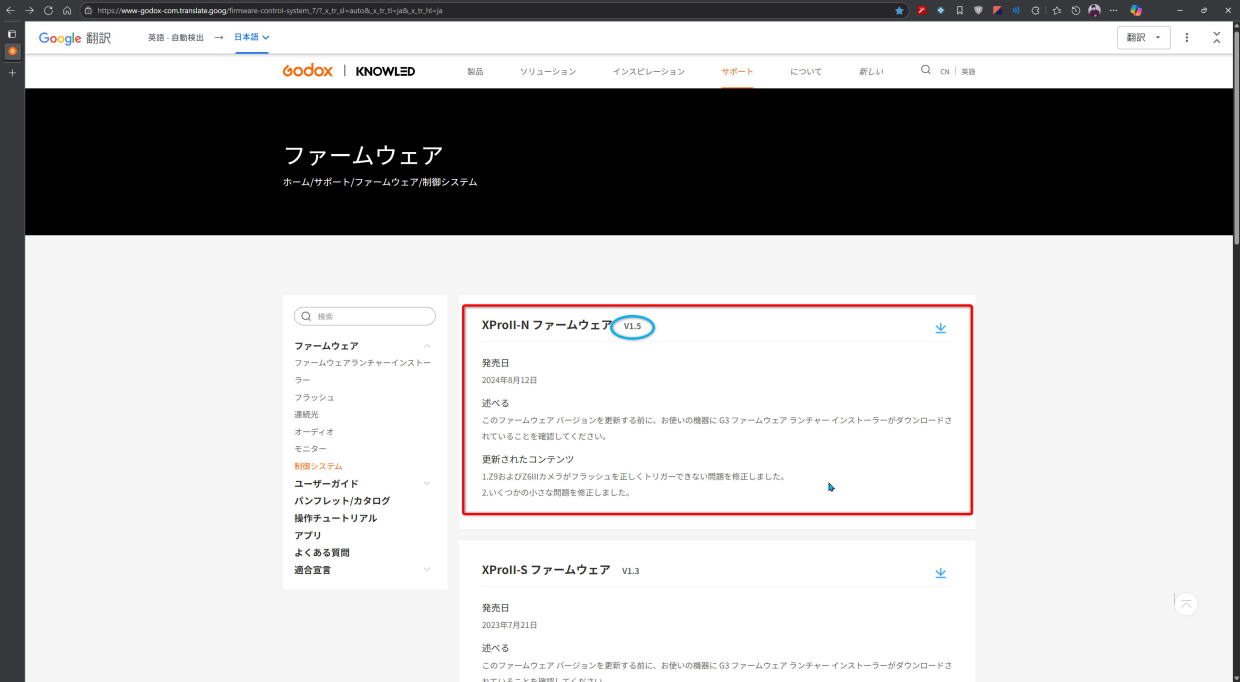Screen dimensions: 1240x682
Task: Start the Read aloud speaker icon
Action: pyautogui.click(x=1016, y=10)
